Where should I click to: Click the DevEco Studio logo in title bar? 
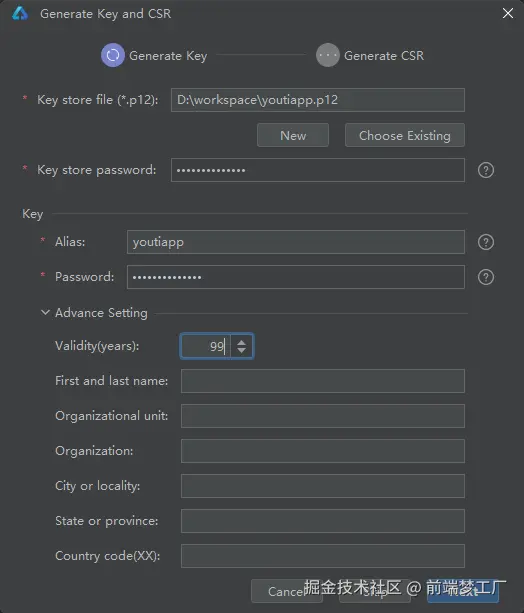[20, 14]
